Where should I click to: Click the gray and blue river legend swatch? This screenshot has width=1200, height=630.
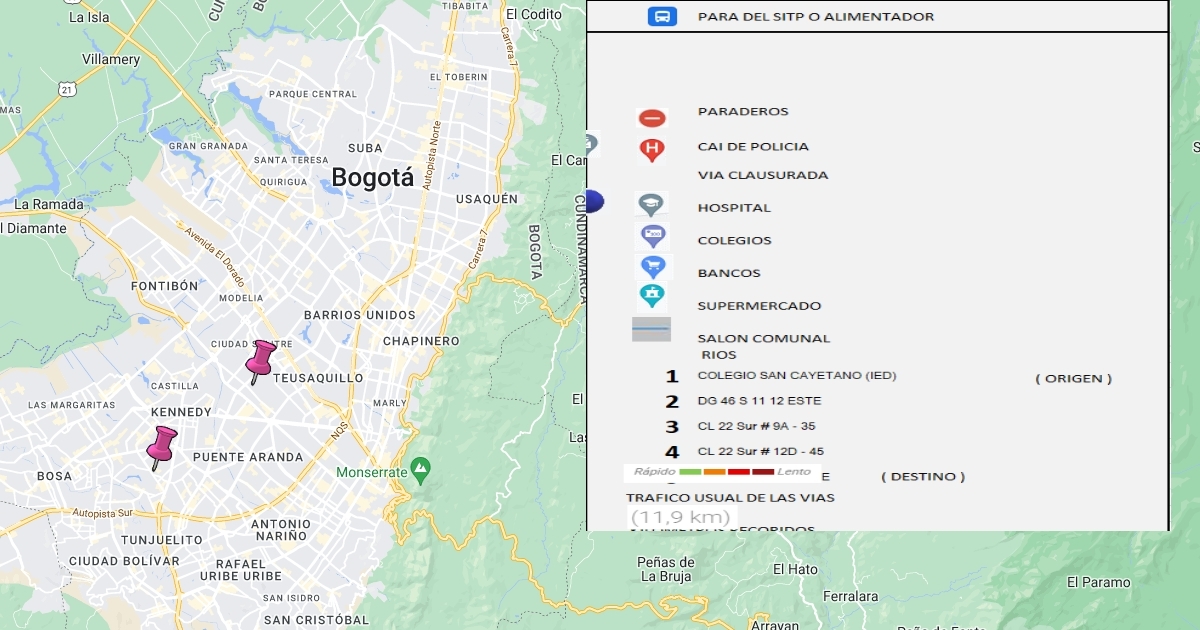point(651,329)
